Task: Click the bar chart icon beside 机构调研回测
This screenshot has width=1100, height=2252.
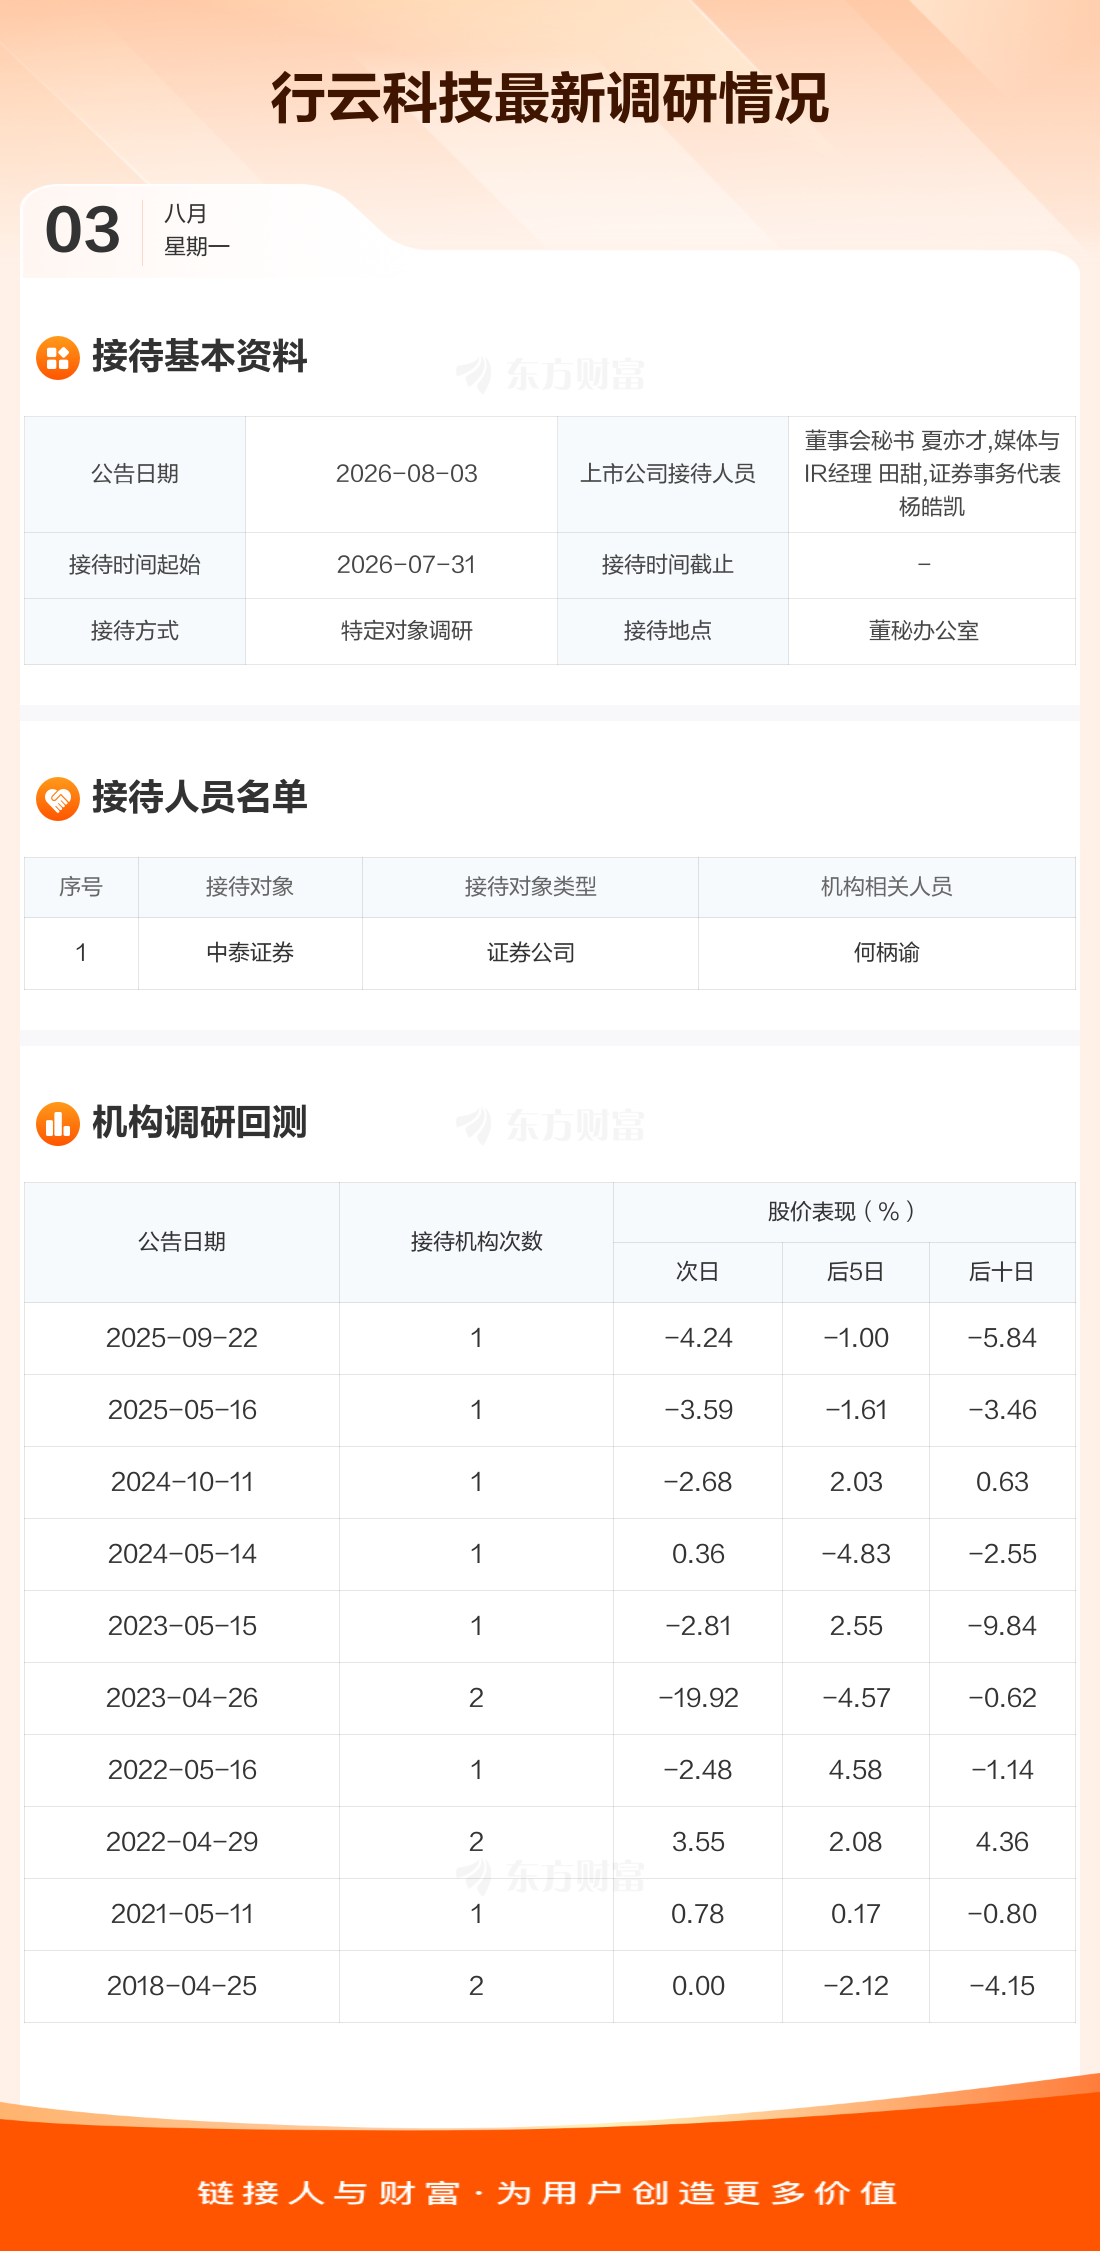Action: click(58, 1123)
